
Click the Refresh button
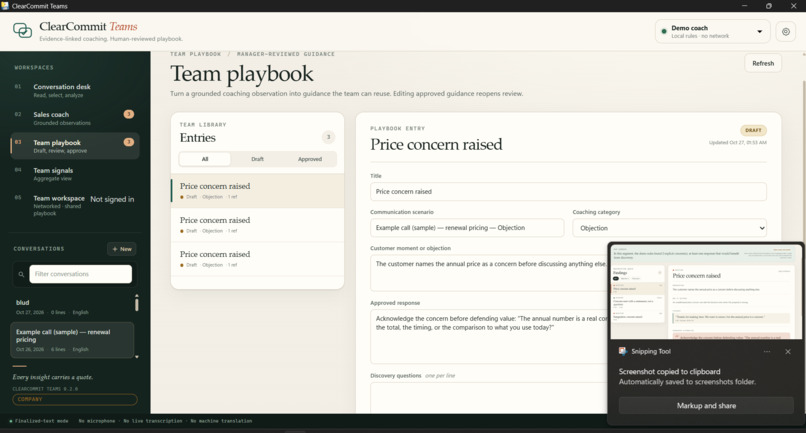[x=763, y=63]
